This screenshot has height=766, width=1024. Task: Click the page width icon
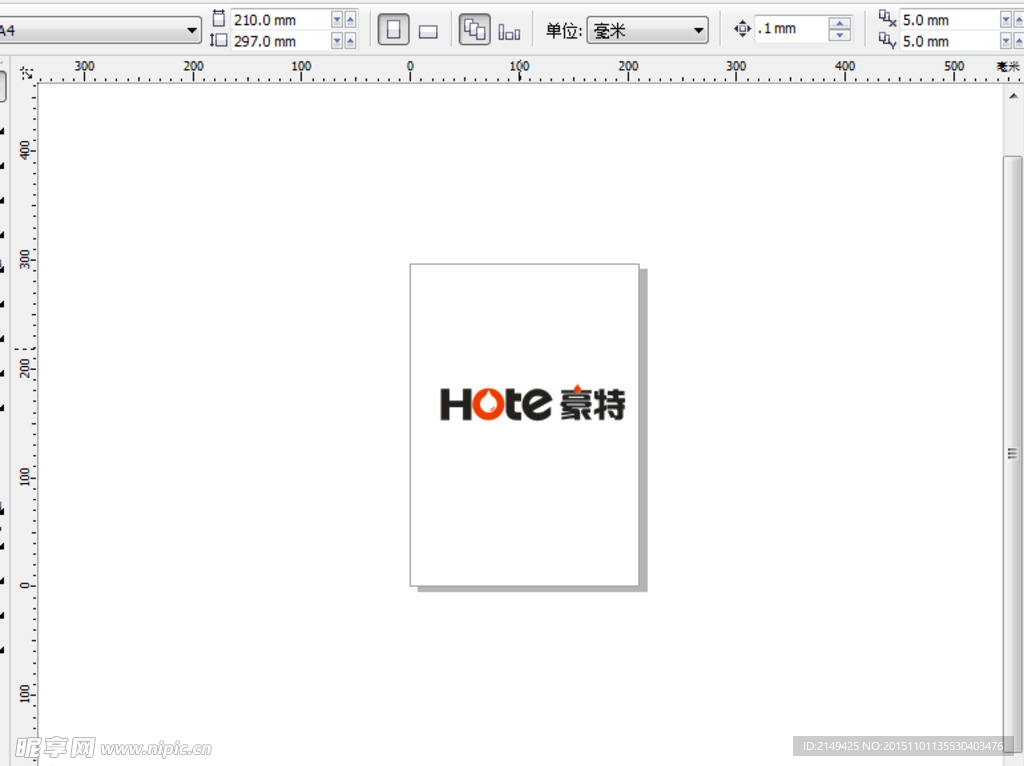(219, 18)
